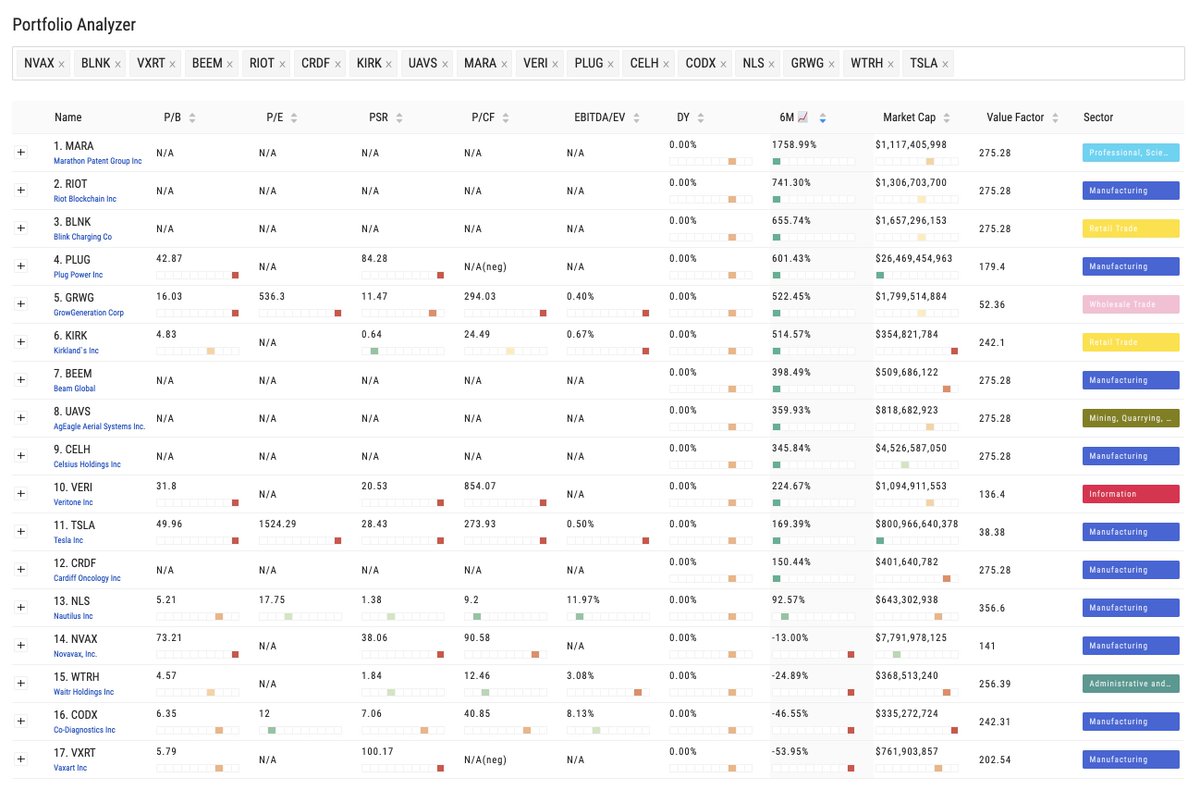Expand the NVAX row details
The width and height of the screenshot is (1200, 790).
tap(21, 645)
